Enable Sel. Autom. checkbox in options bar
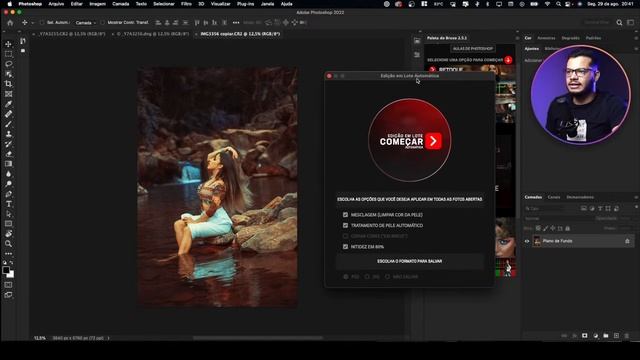Image resolution: width=640 pixels, height=360 pixels. coord(42,23)
